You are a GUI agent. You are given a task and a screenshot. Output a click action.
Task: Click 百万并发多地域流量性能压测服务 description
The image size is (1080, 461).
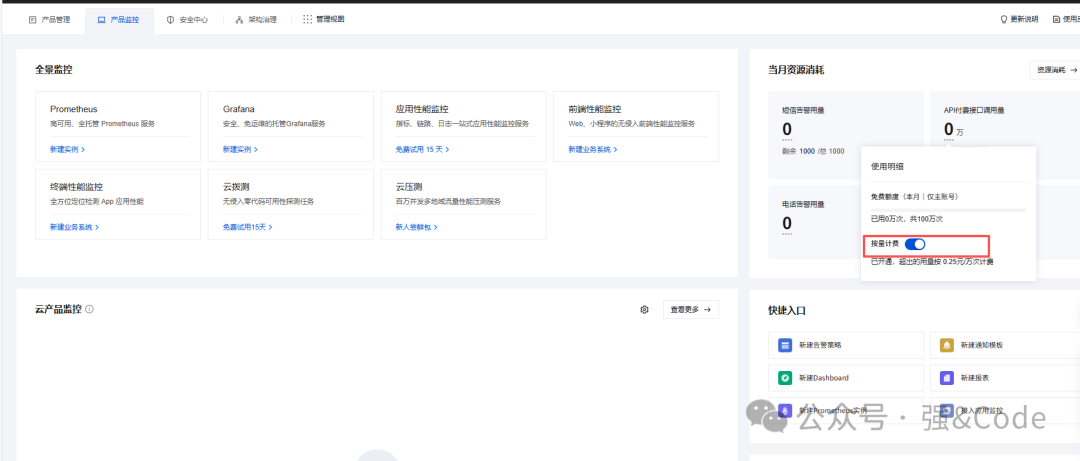coord(448,202)
